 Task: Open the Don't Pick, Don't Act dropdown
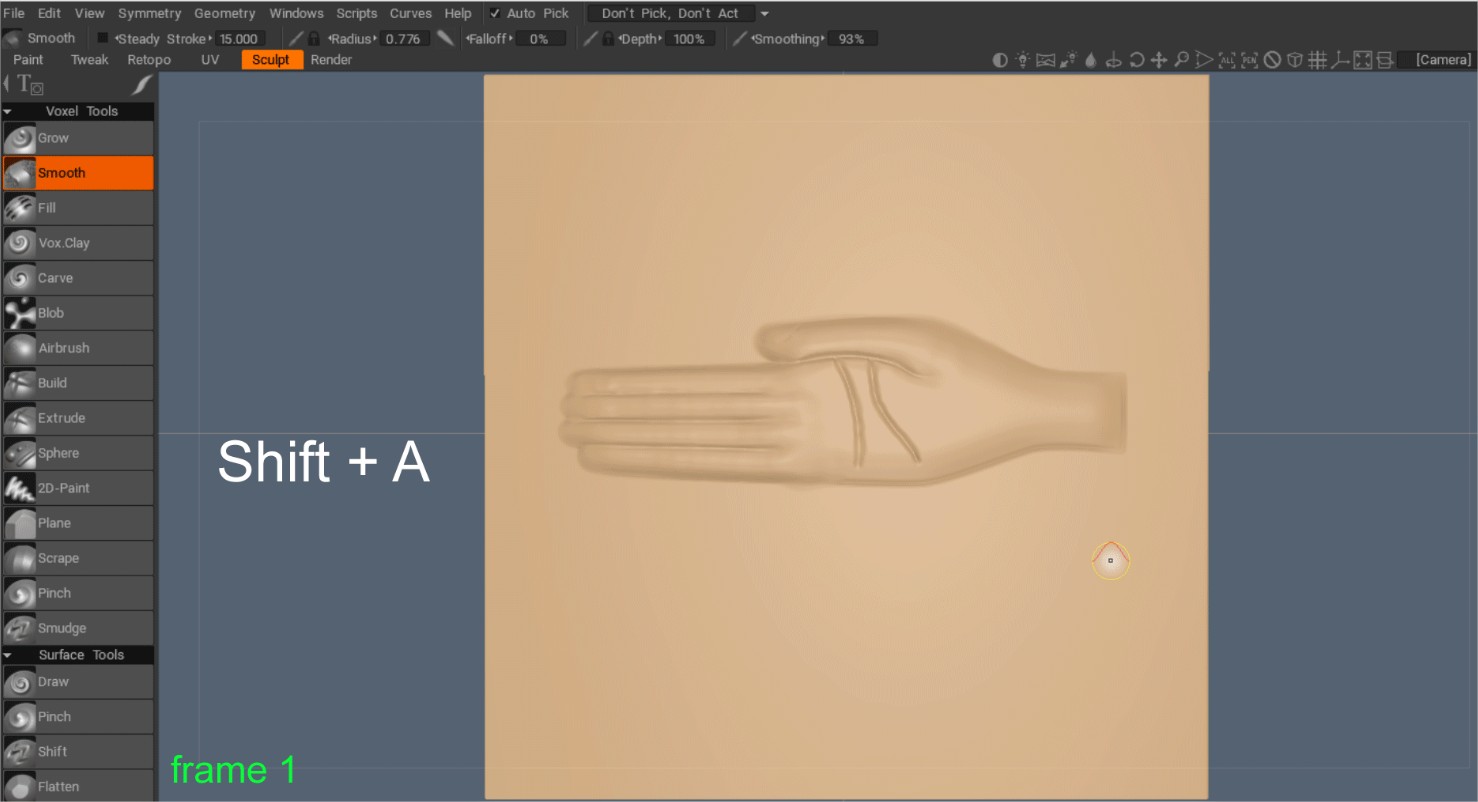[x=670, y=13]
